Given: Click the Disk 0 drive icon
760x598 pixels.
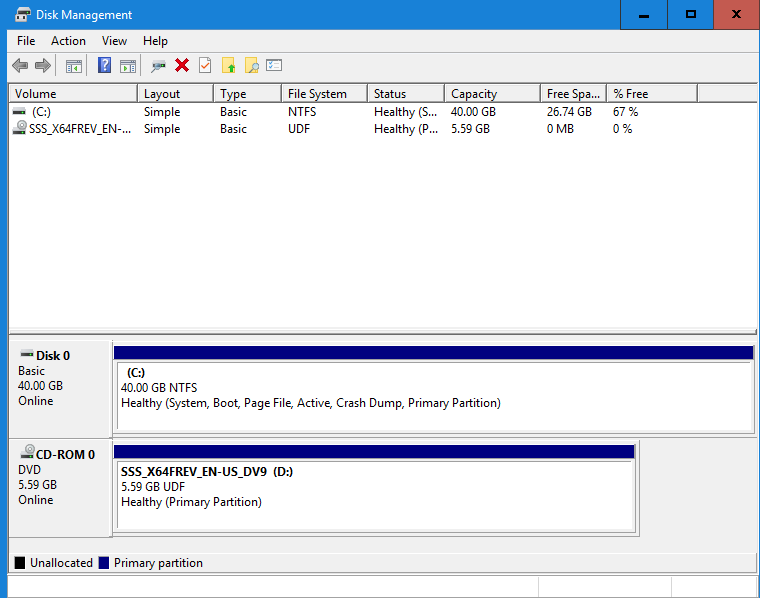Looking at the screenshot, I should [27, 354].
